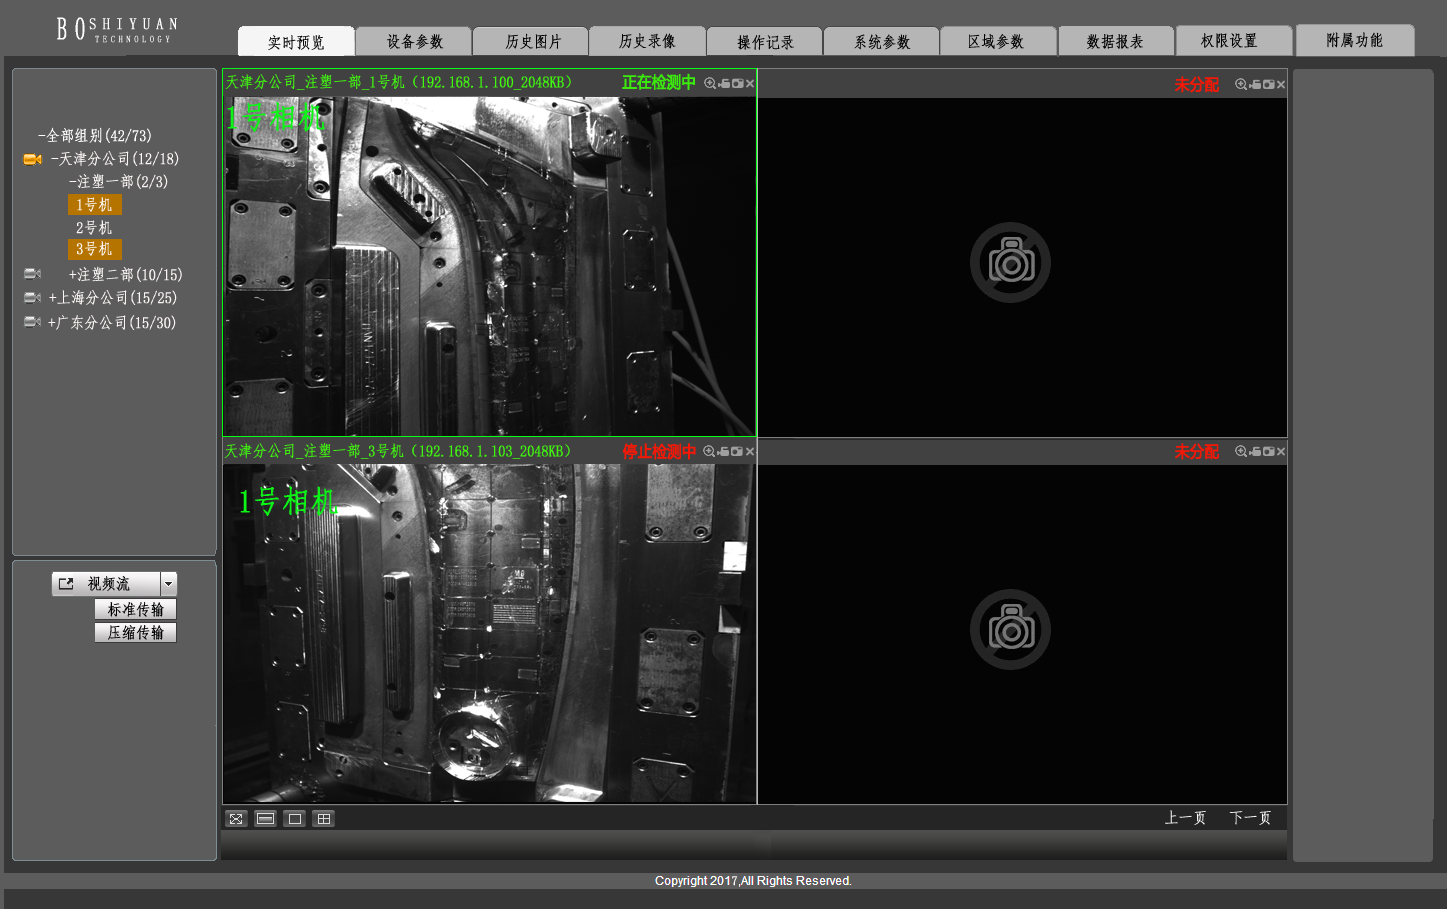The width and height of the screenshot is (1447, 909).
Task: Switch to the 历史录像 tab
Action: point(647,42)
